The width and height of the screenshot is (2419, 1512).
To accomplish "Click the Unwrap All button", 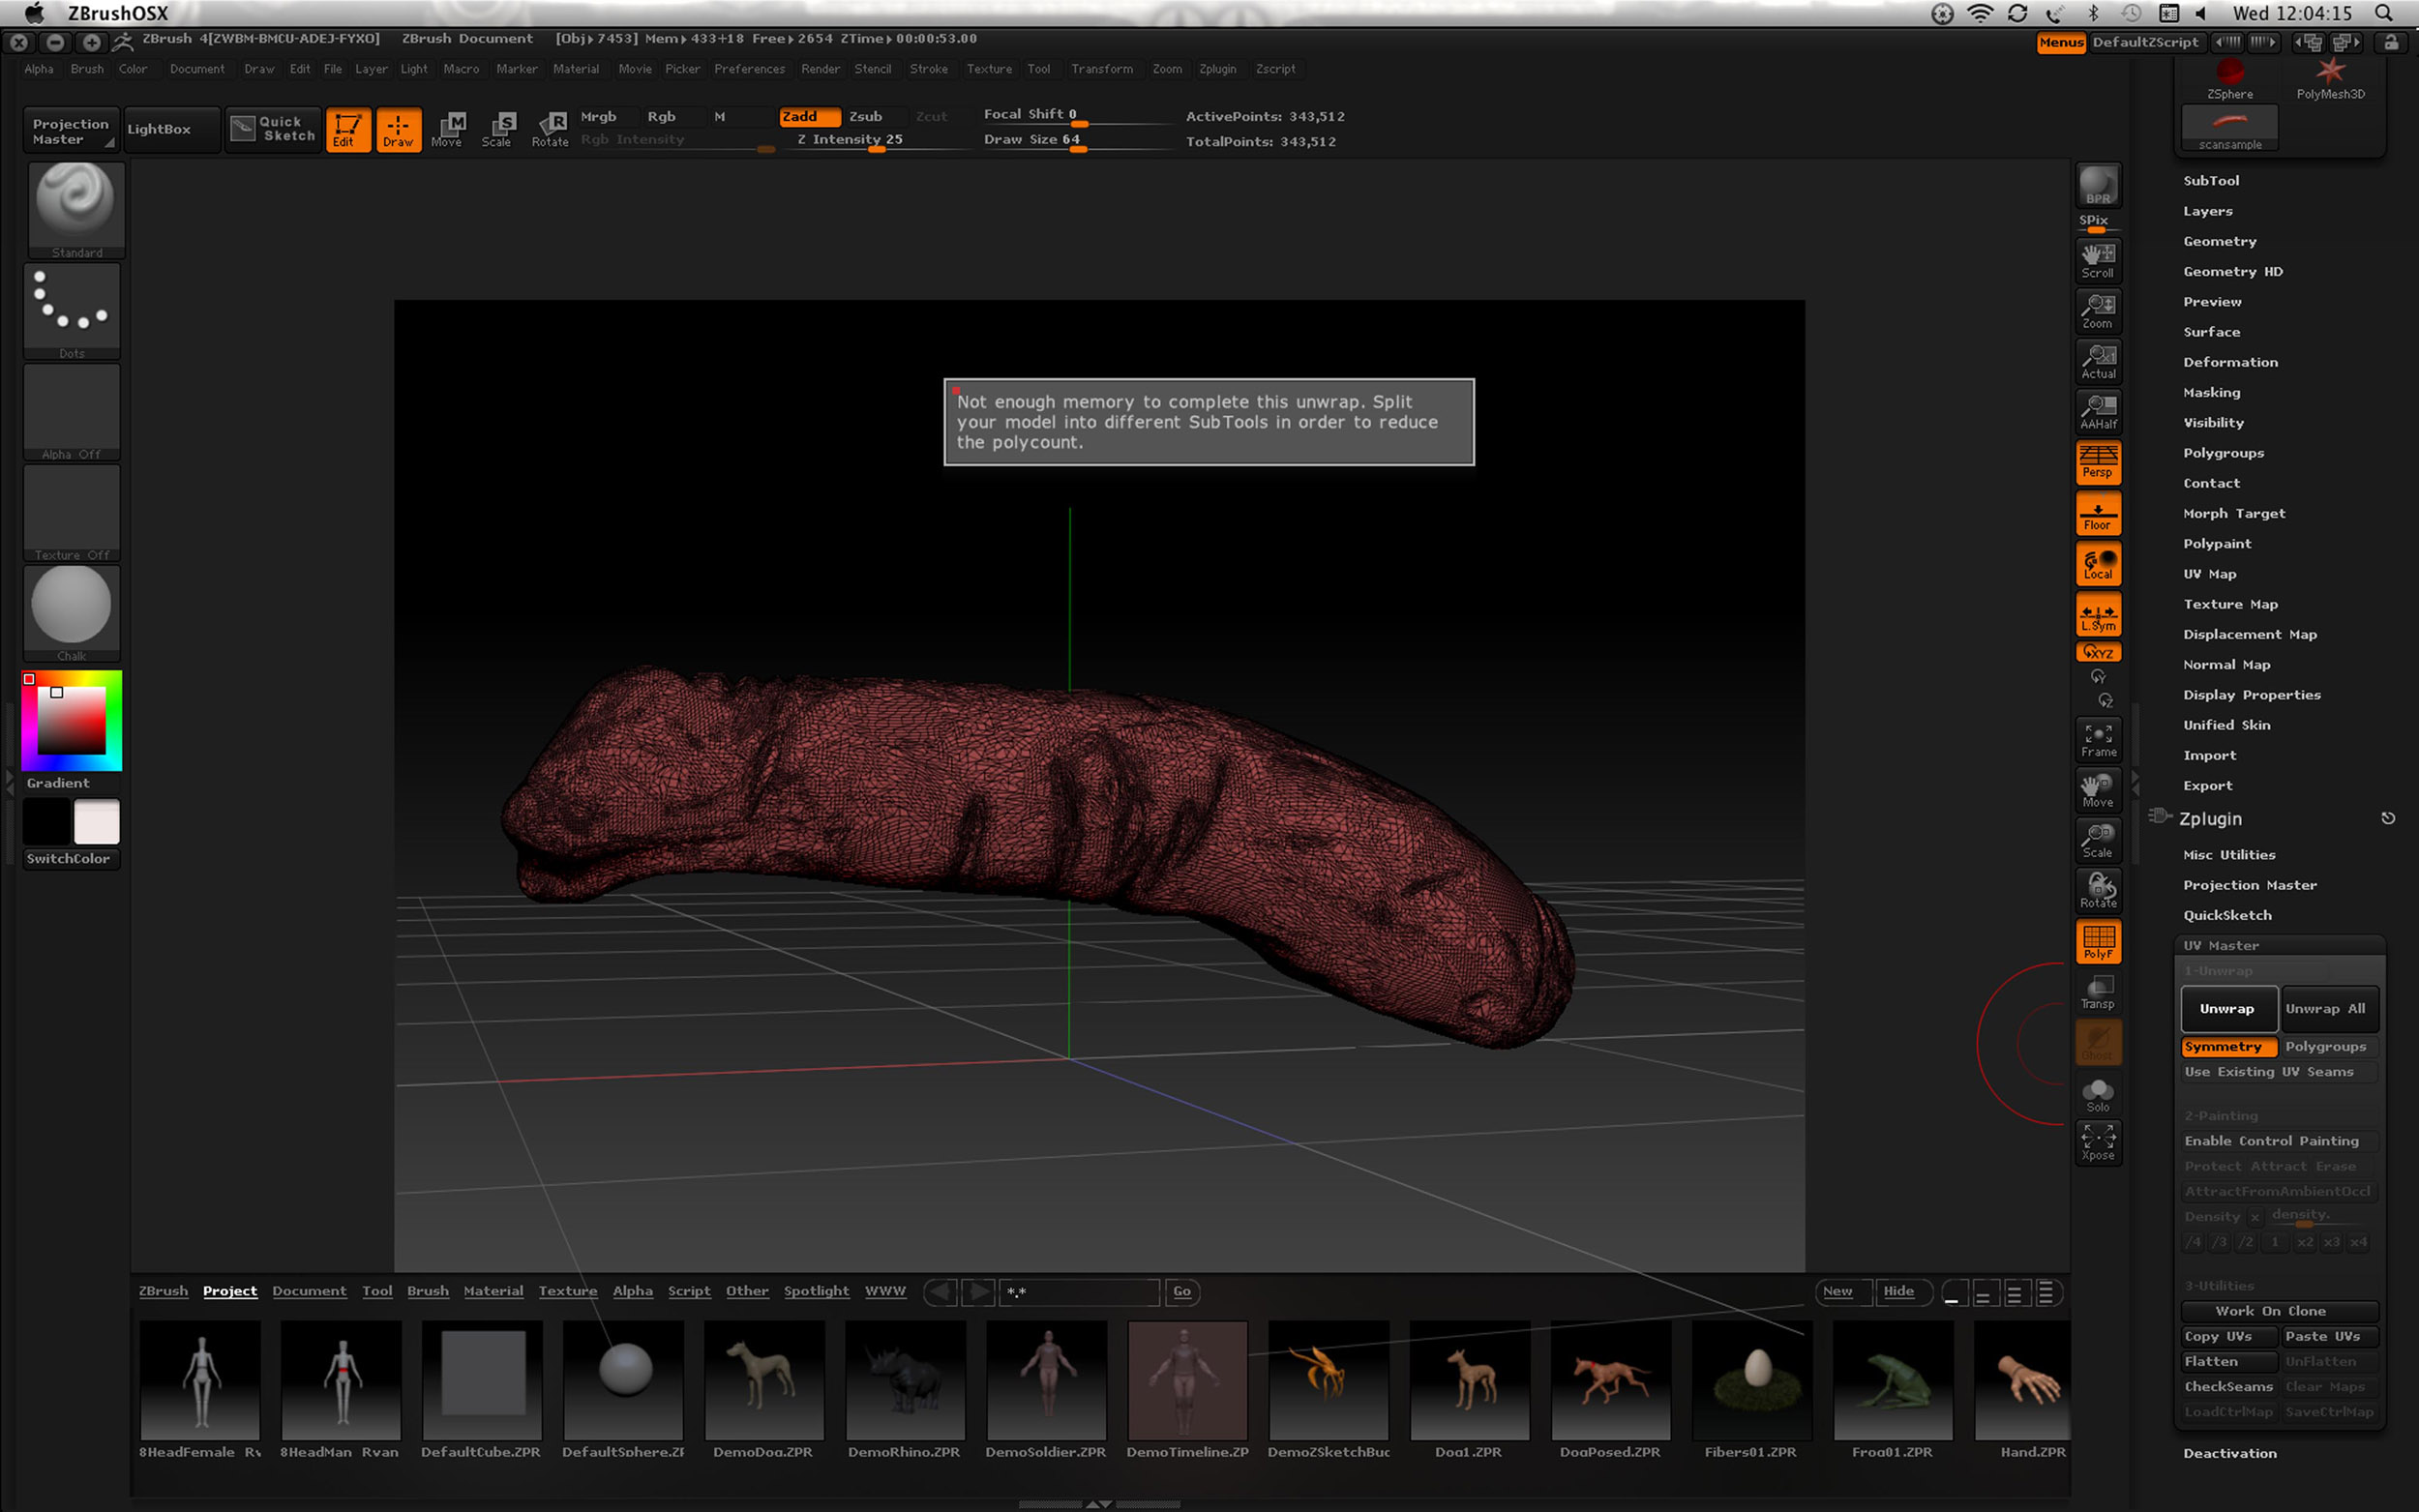I will tap(2328, 1008).
